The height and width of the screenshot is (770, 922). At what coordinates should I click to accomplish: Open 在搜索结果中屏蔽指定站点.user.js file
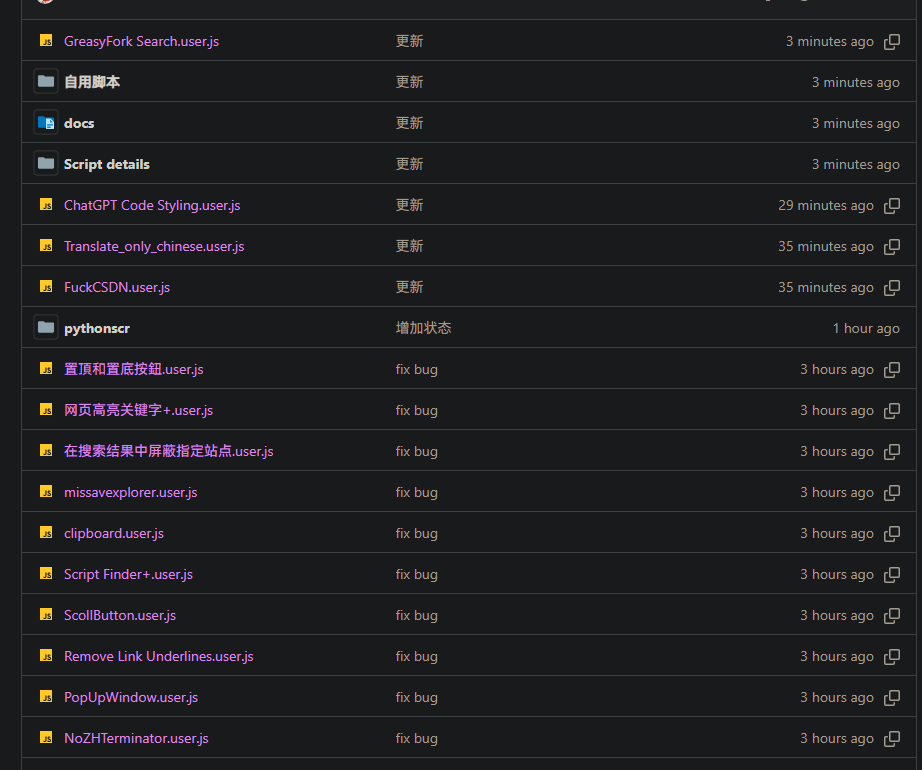[168, 451]
